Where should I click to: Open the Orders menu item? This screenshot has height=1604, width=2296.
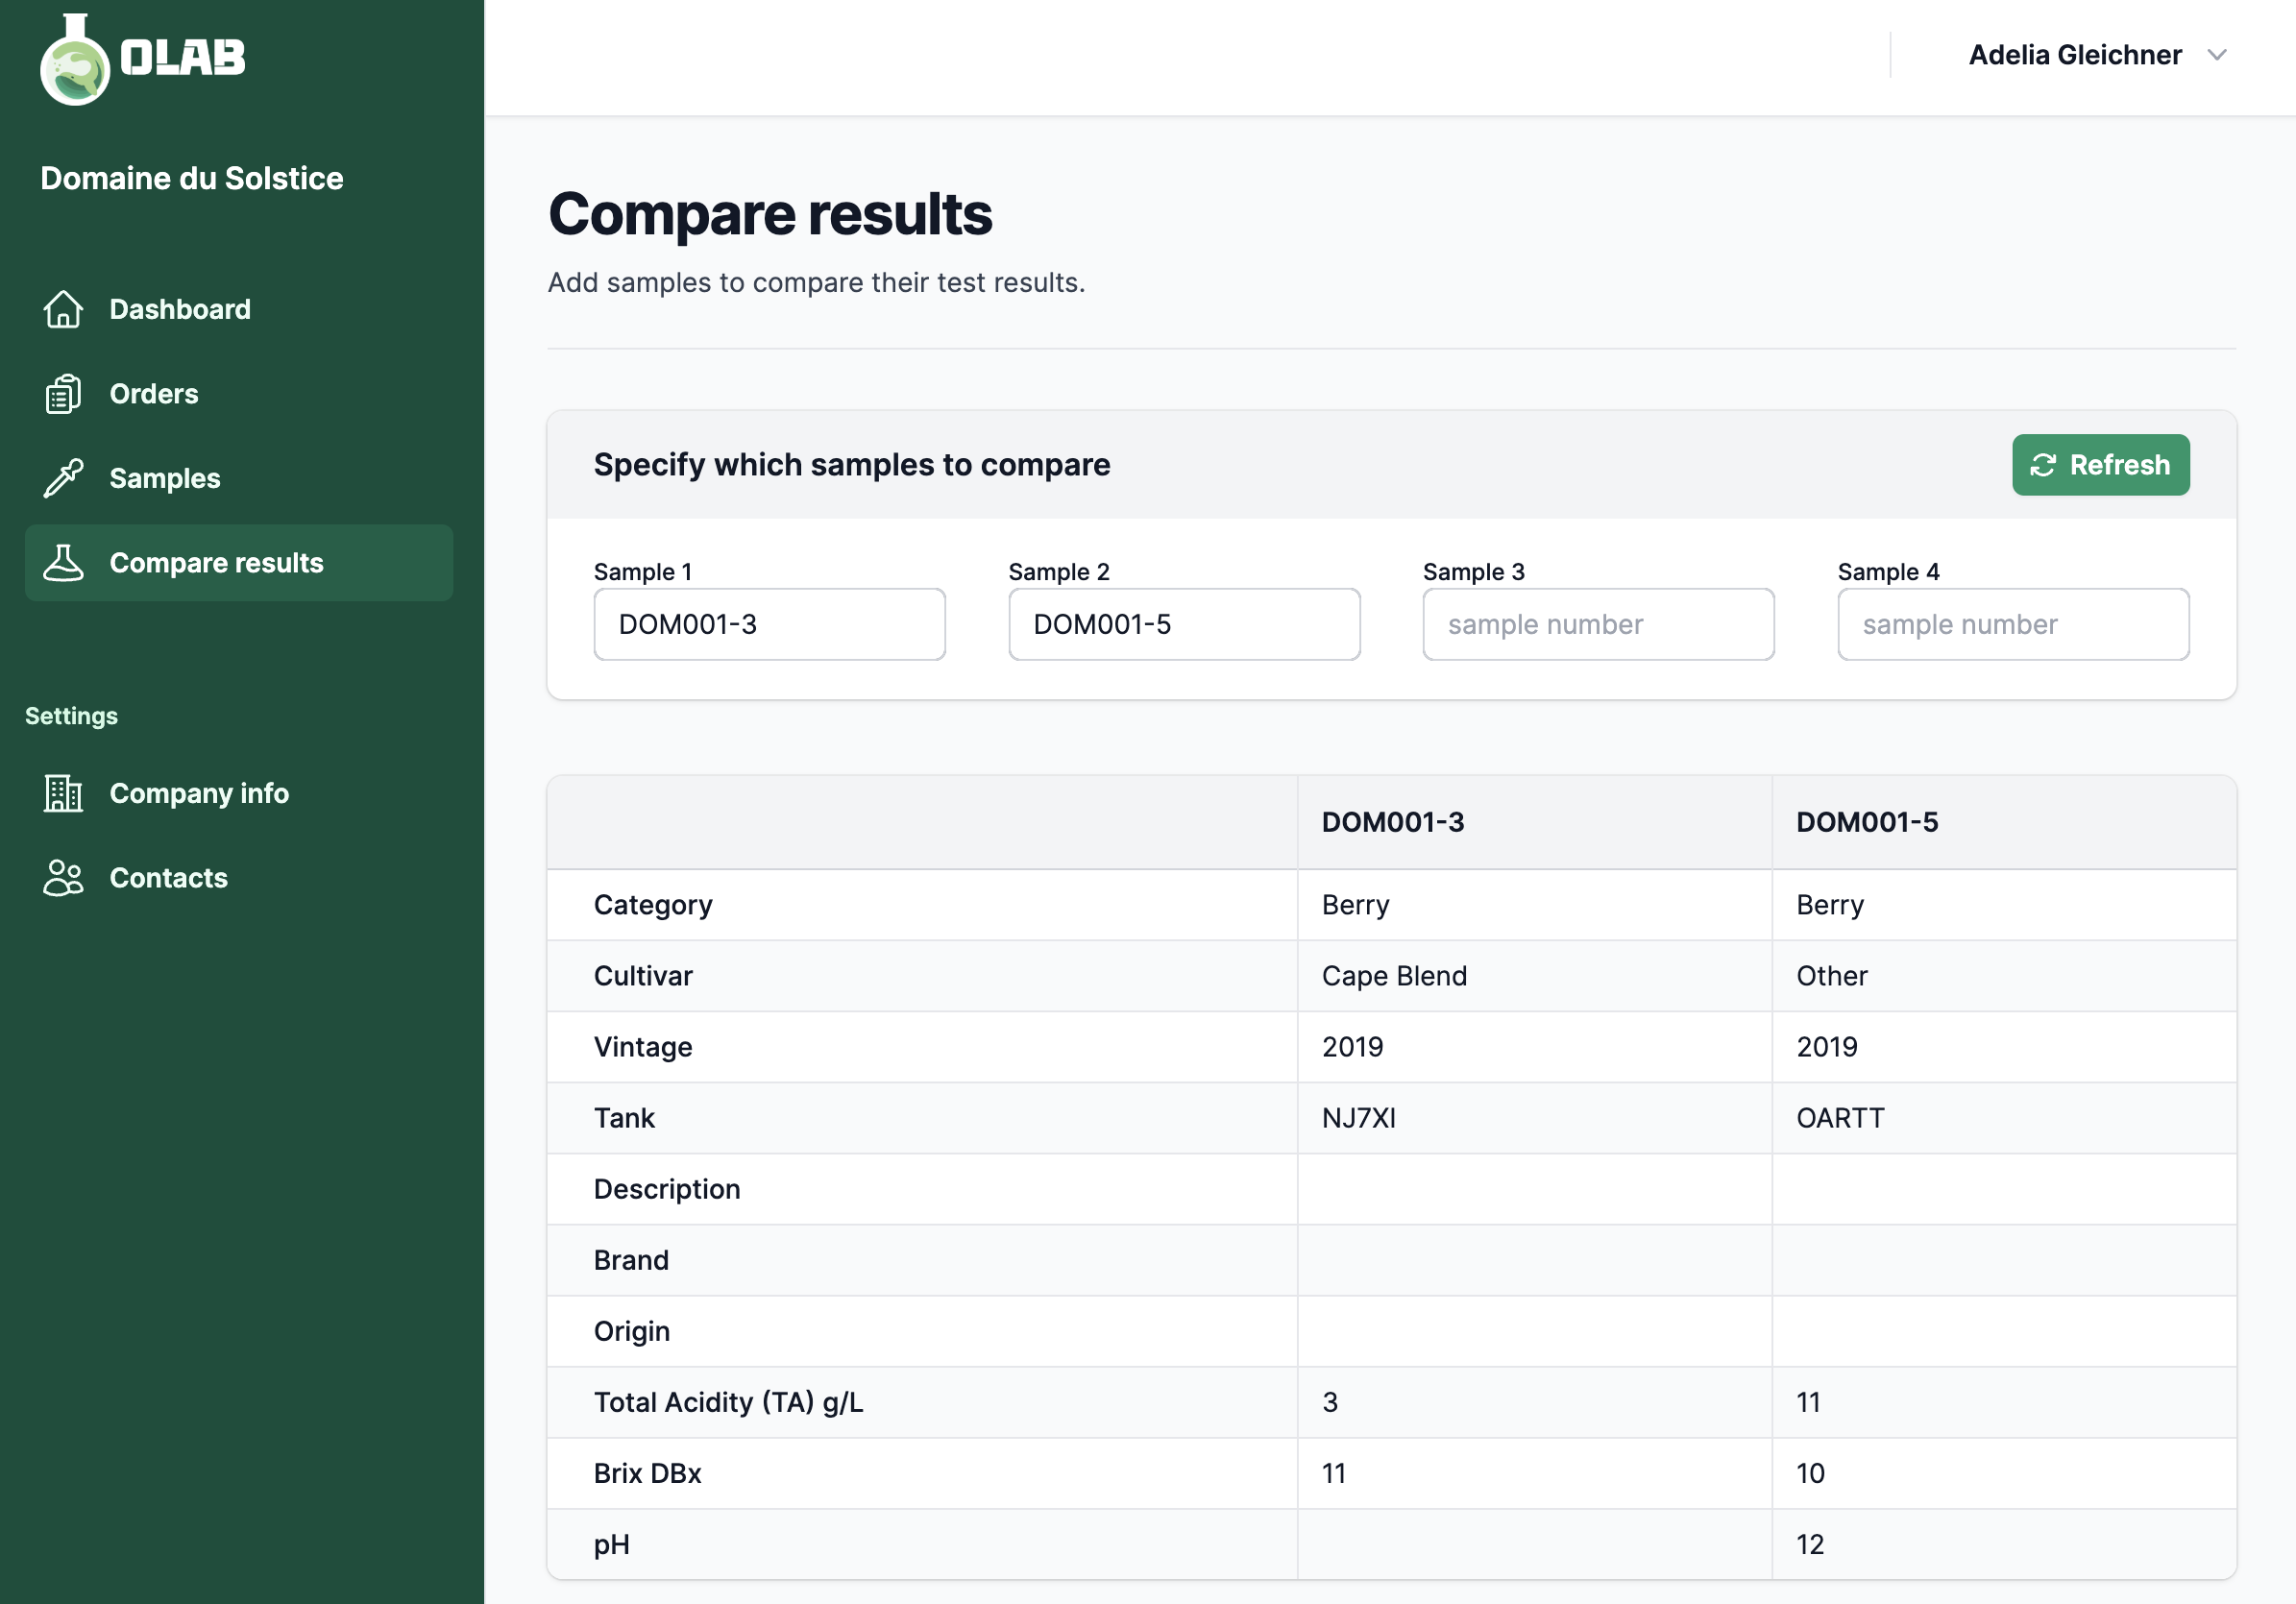154,394
